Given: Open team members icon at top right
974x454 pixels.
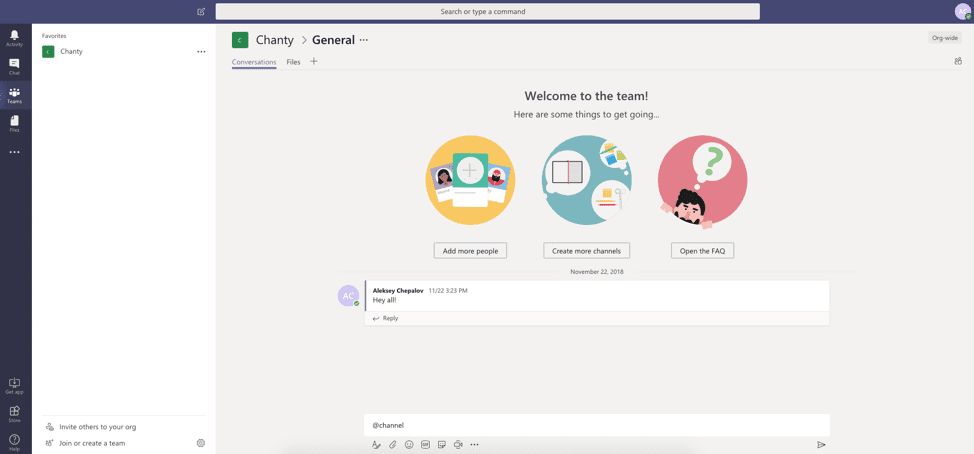Looking at the screenshot, I should pos(957,61).
